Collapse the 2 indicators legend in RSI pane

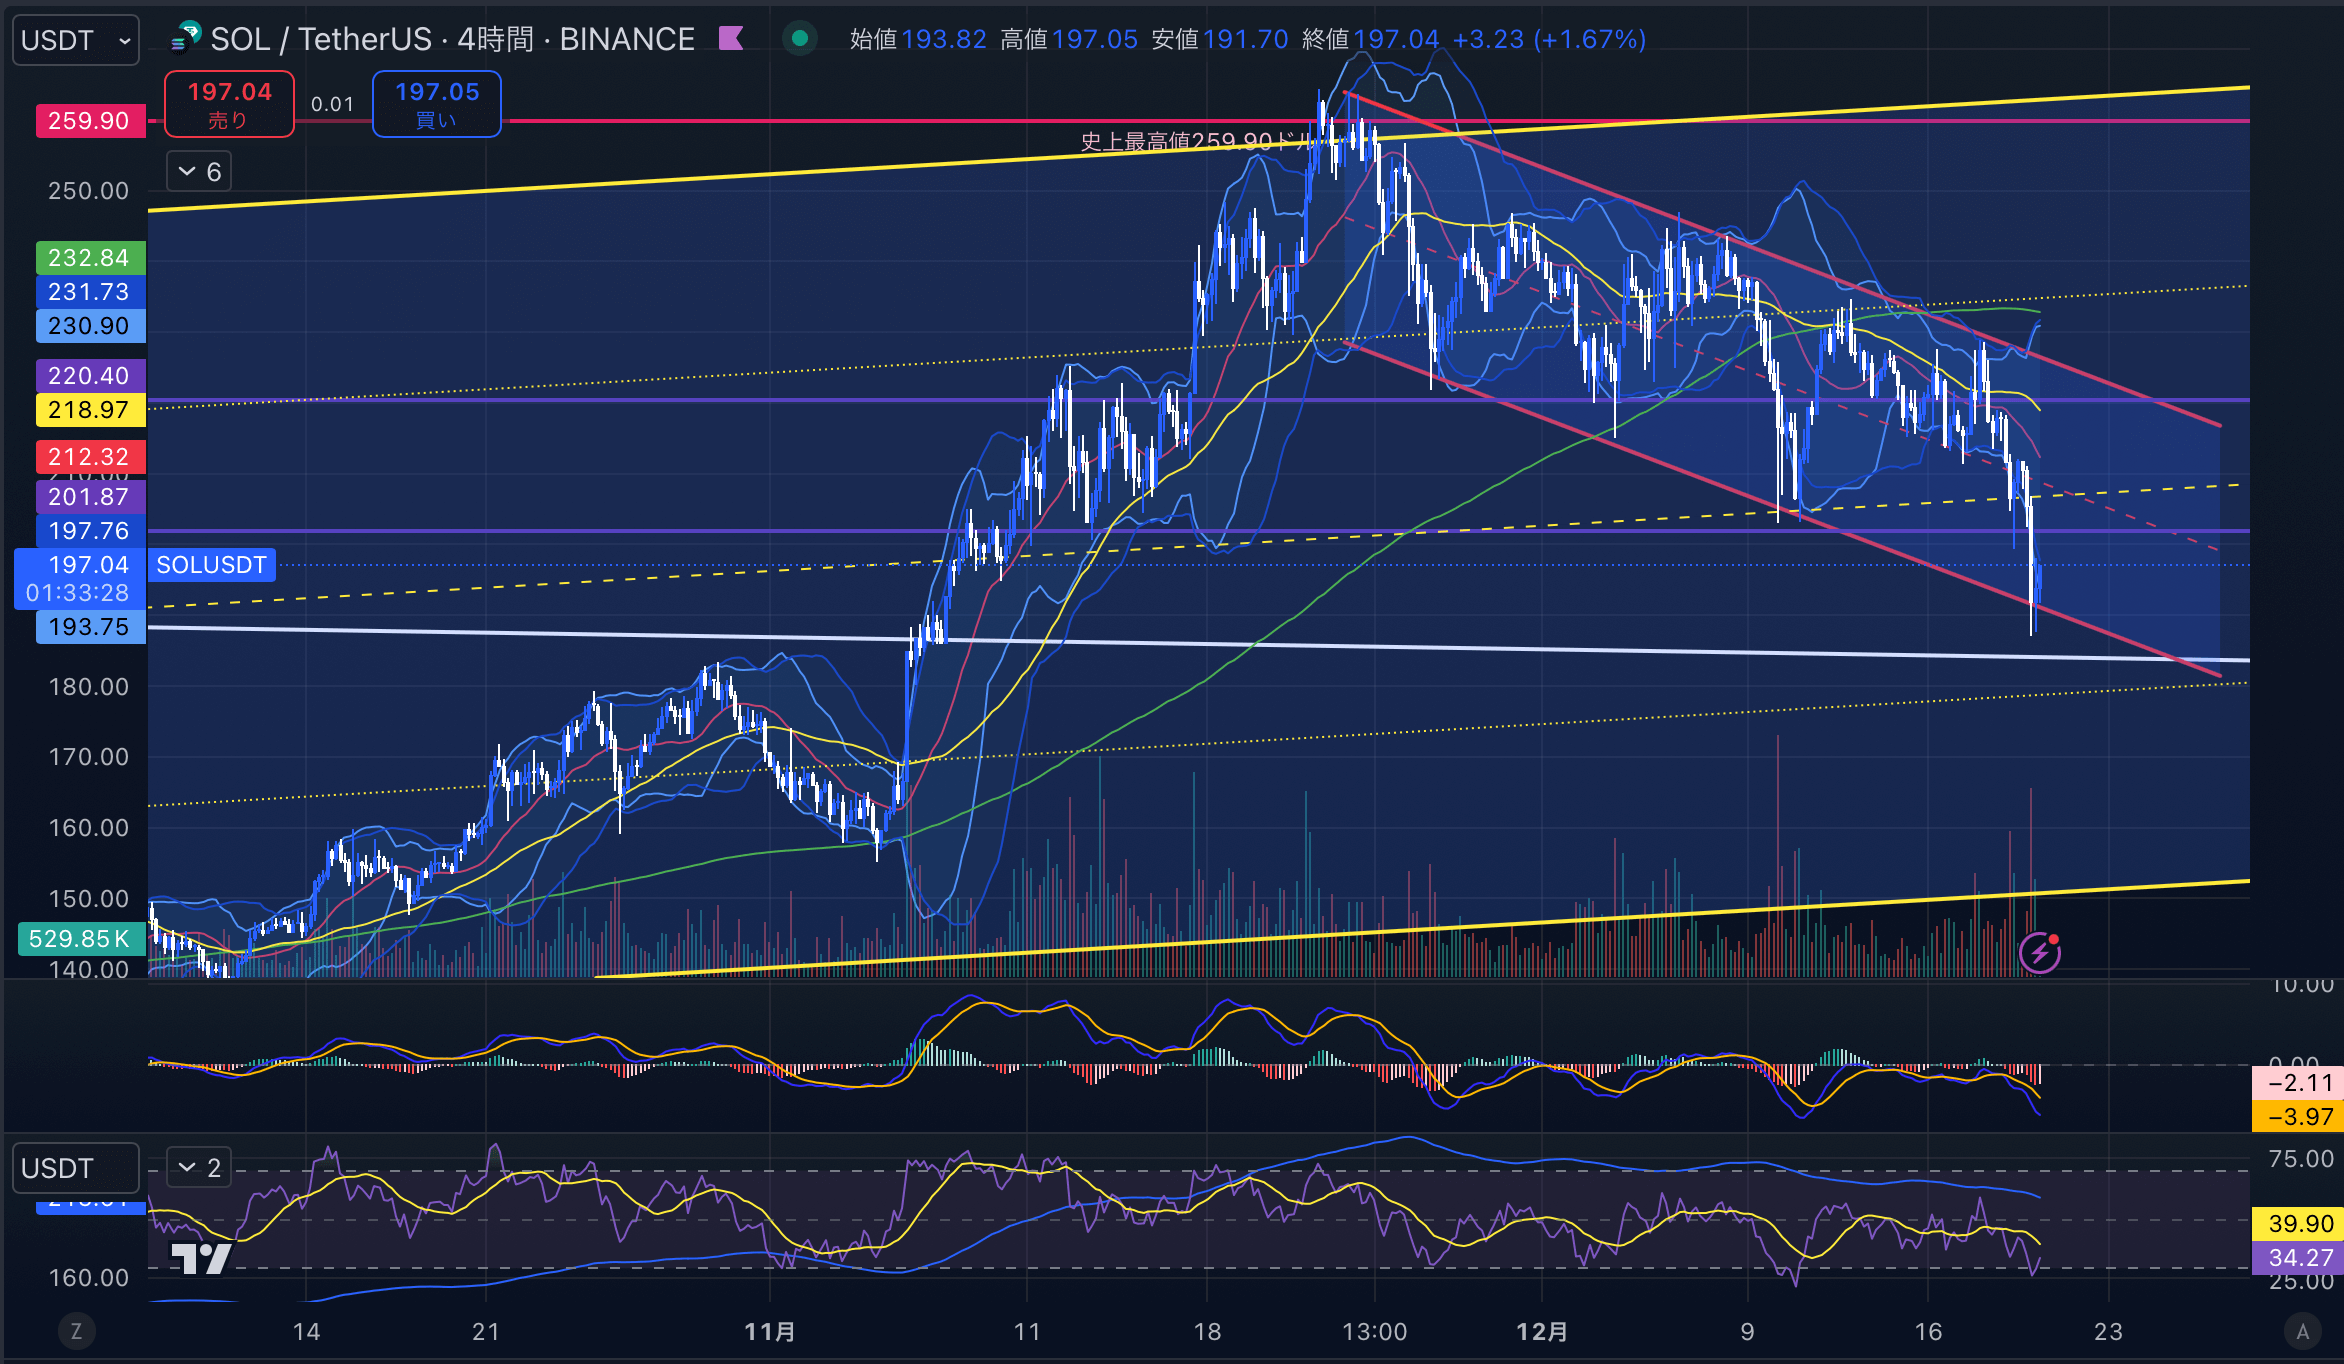coord(199,1167)
